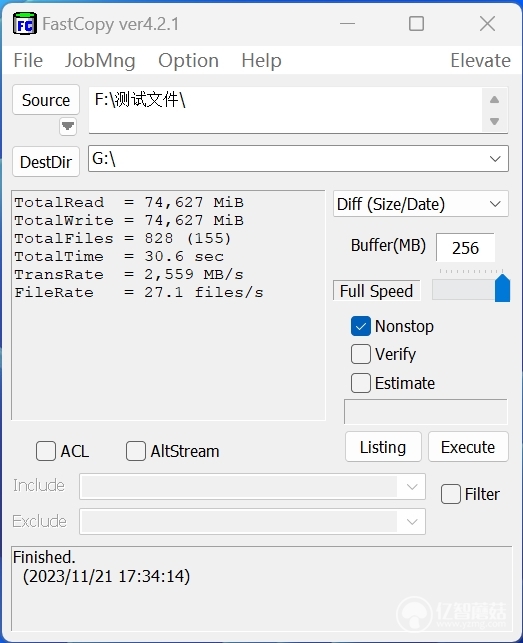
Task: Click the Source field scroll-down arrow
Action: click(x=495, y=121)
